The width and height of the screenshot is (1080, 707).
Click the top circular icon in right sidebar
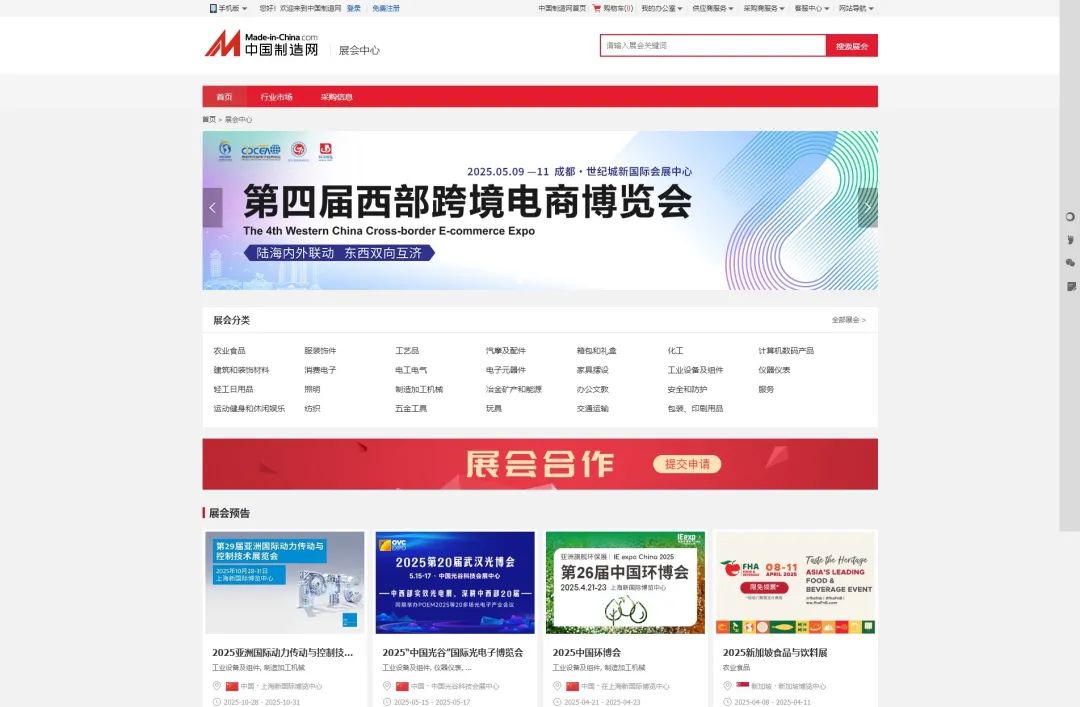pyautogui.click(x=1070, y=217)
